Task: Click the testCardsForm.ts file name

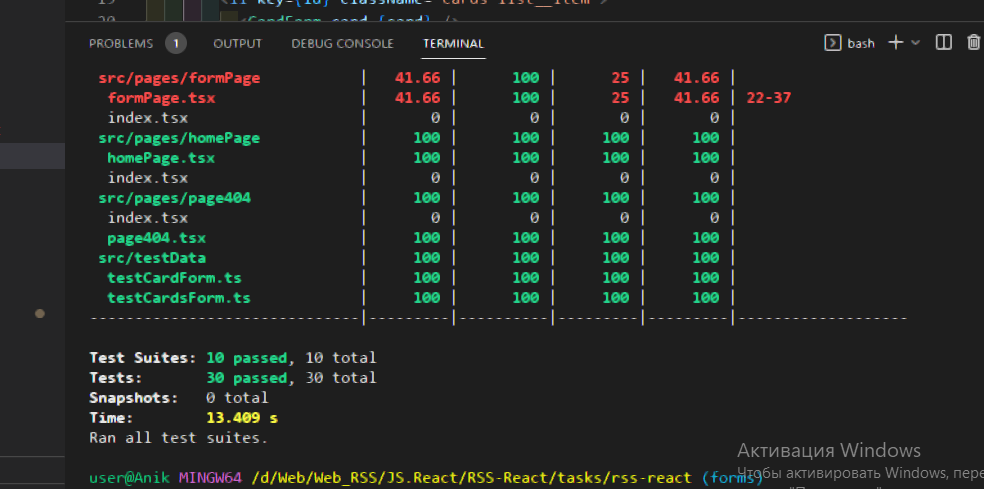Action: 179,298
